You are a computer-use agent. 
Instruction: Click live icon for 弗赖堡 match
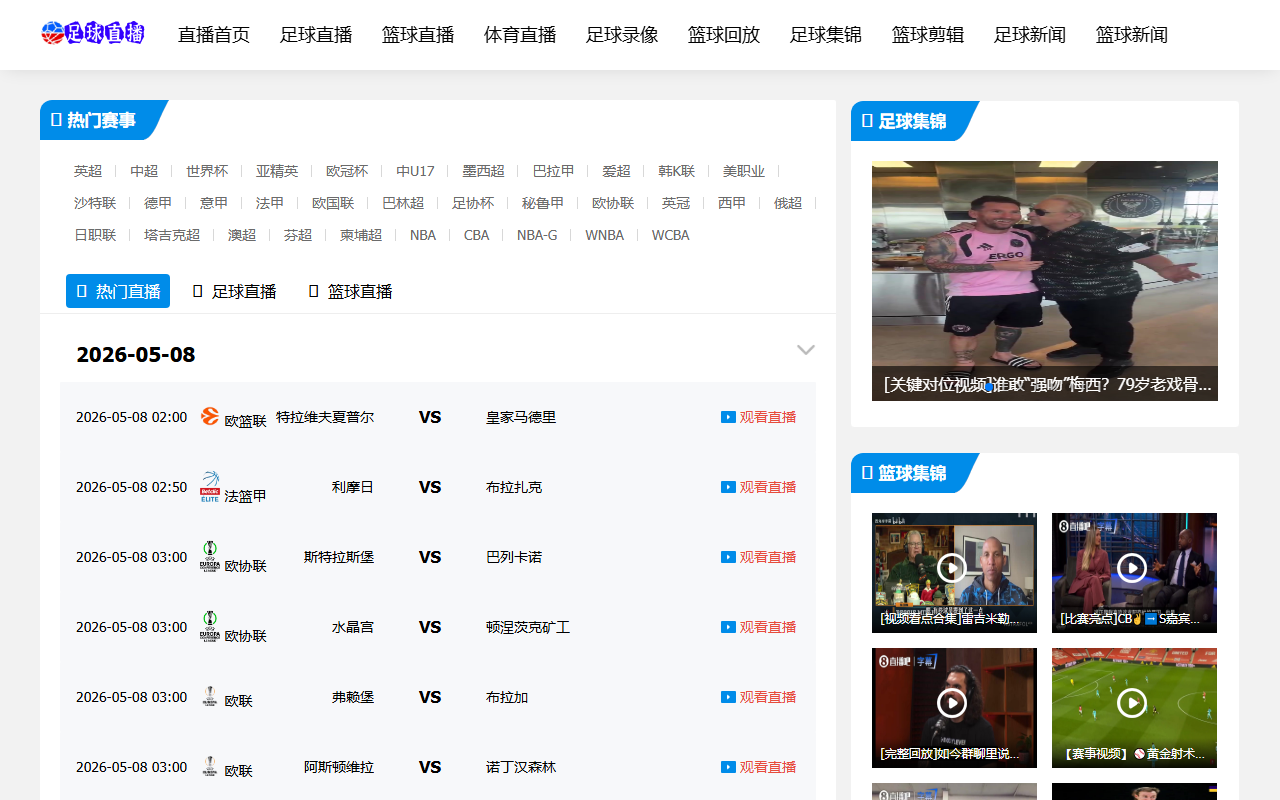point(728,697)
